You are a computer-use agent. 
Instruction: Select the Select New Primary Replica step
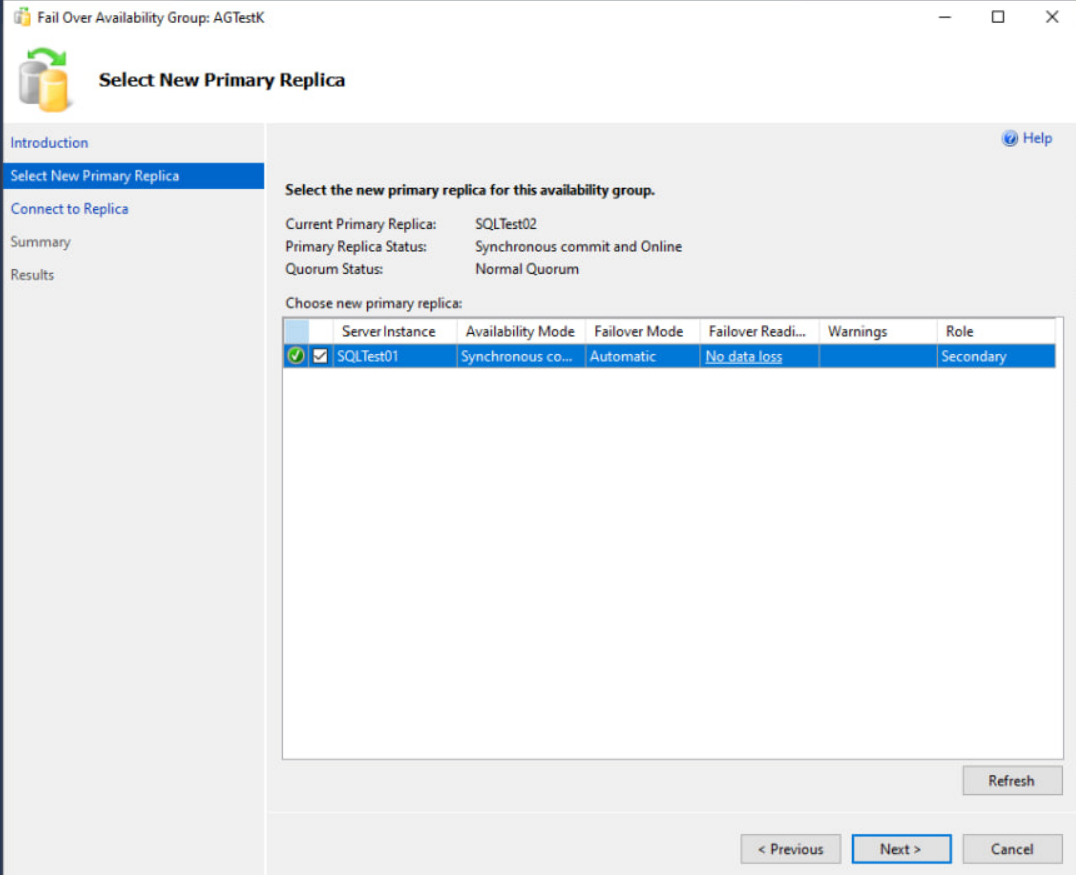[95, 176]
